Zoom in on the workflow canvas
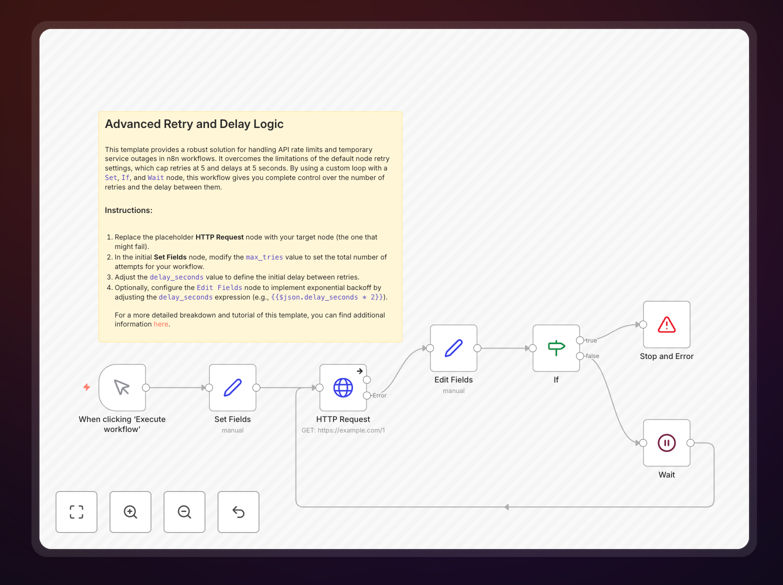The height and width of the screenshot is (585, 783). 130,512
